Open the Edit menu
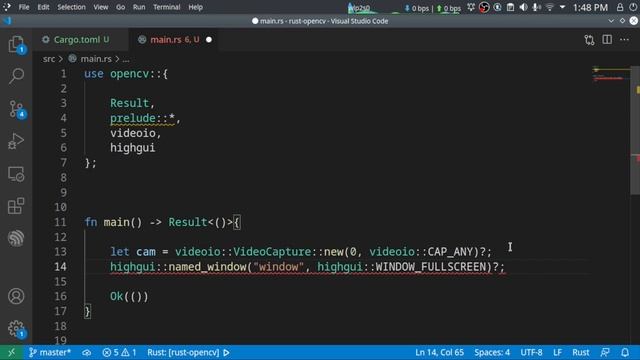The width and height of the screenshot is (640, 360). point(43,7)
